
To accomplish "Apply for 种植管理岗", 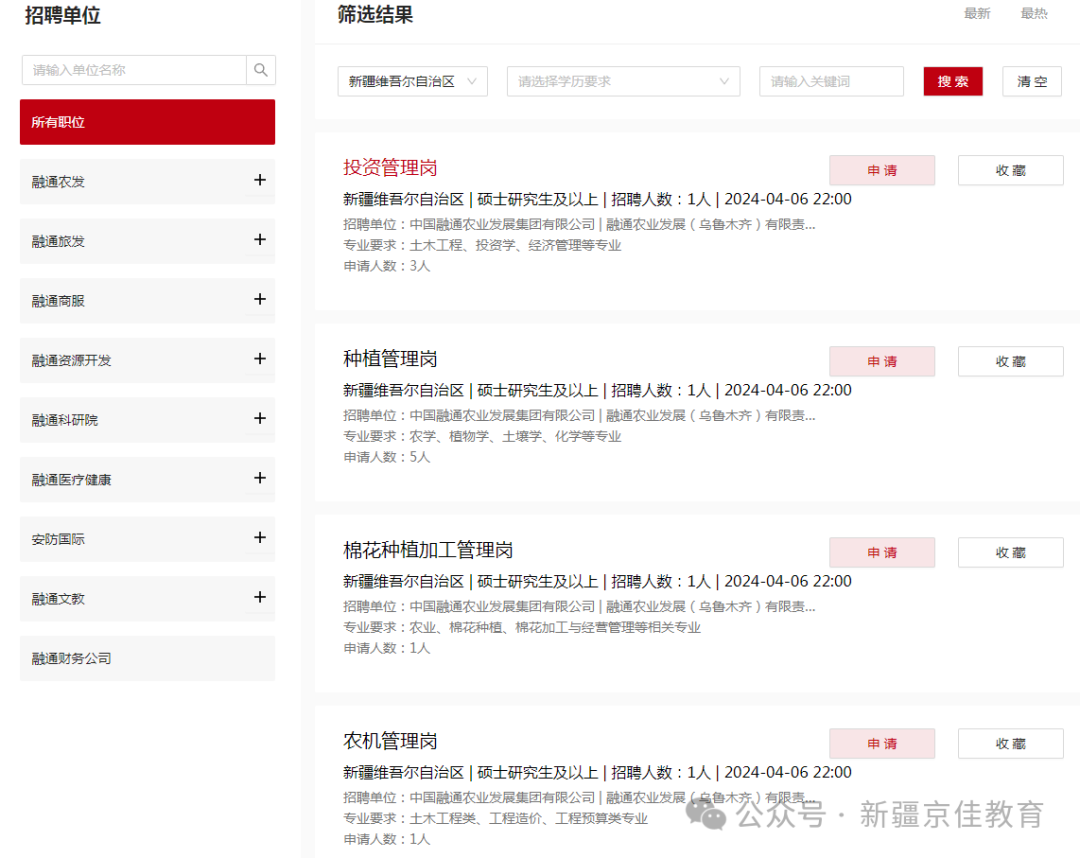I will click(x=882, y=362).
